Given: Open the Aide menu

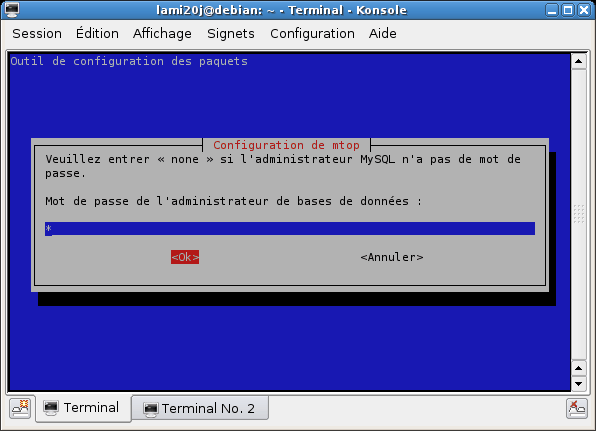Looking at the screenshot, I should tap(382, 33).
